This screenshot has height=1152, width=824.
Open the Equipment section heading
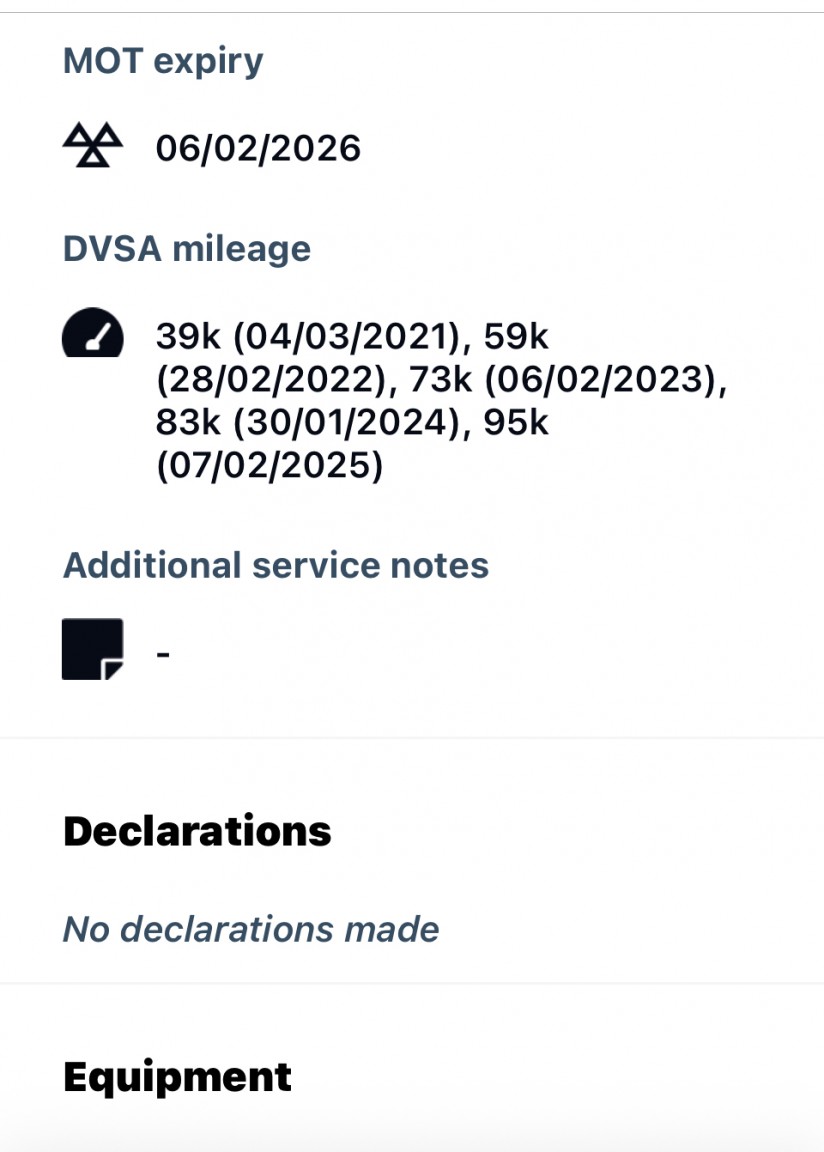coord(177,1077)
